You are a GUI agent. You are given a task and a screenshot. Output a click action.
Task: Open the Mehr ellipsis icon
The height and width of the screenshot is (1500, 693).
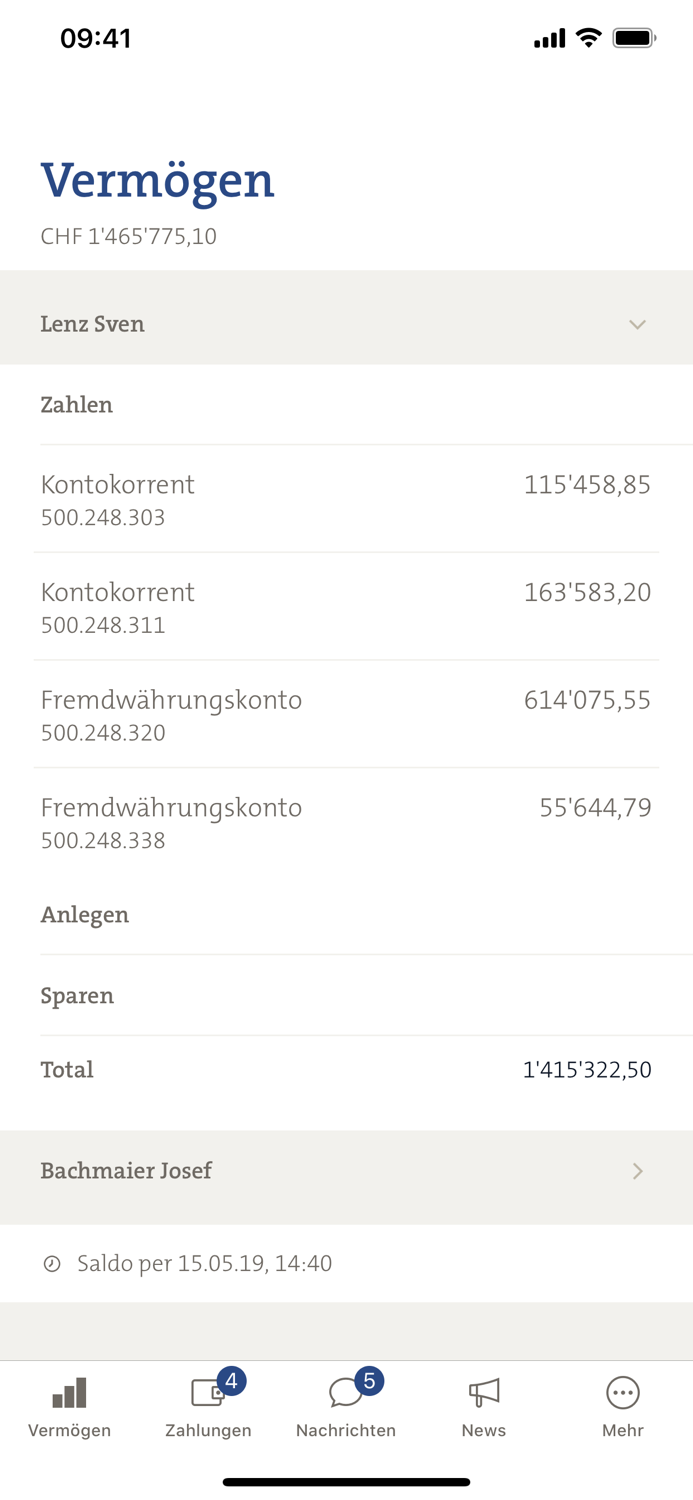[x=622, y=1392]
